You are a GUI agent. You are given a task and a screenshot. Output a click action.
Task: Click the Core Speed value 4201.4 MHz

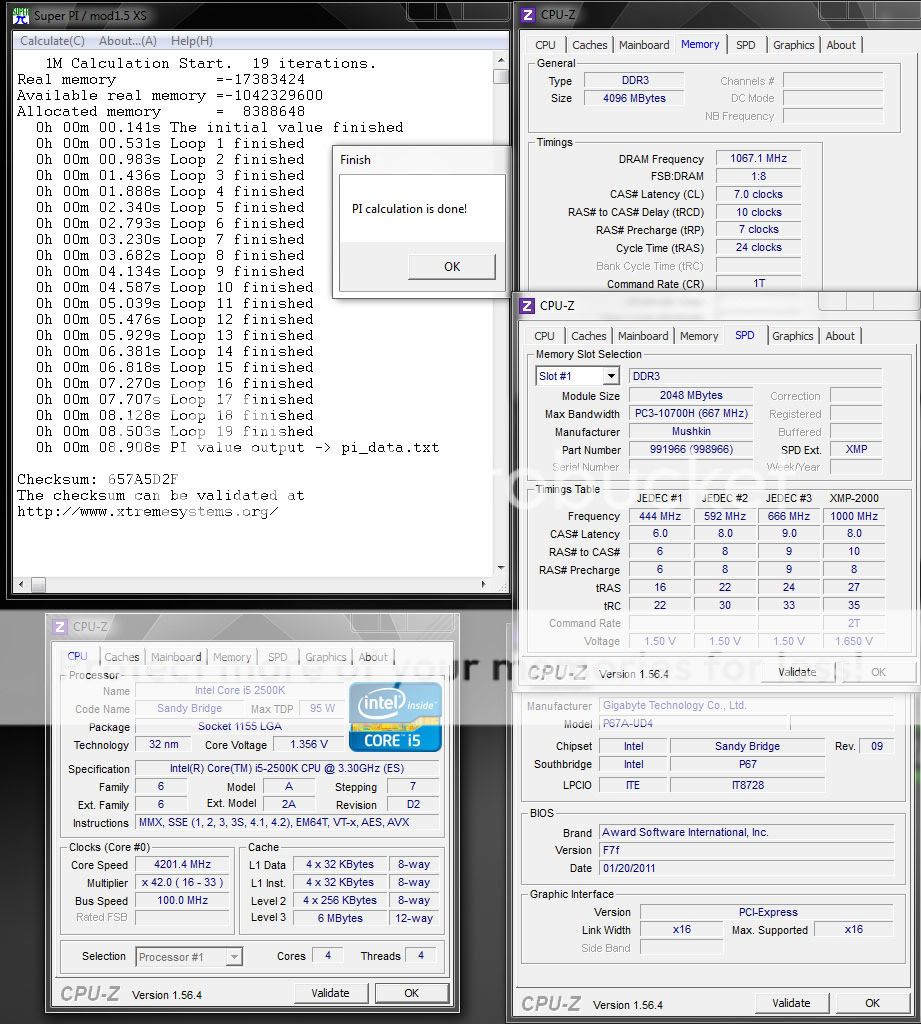click(x=182, y=865)
